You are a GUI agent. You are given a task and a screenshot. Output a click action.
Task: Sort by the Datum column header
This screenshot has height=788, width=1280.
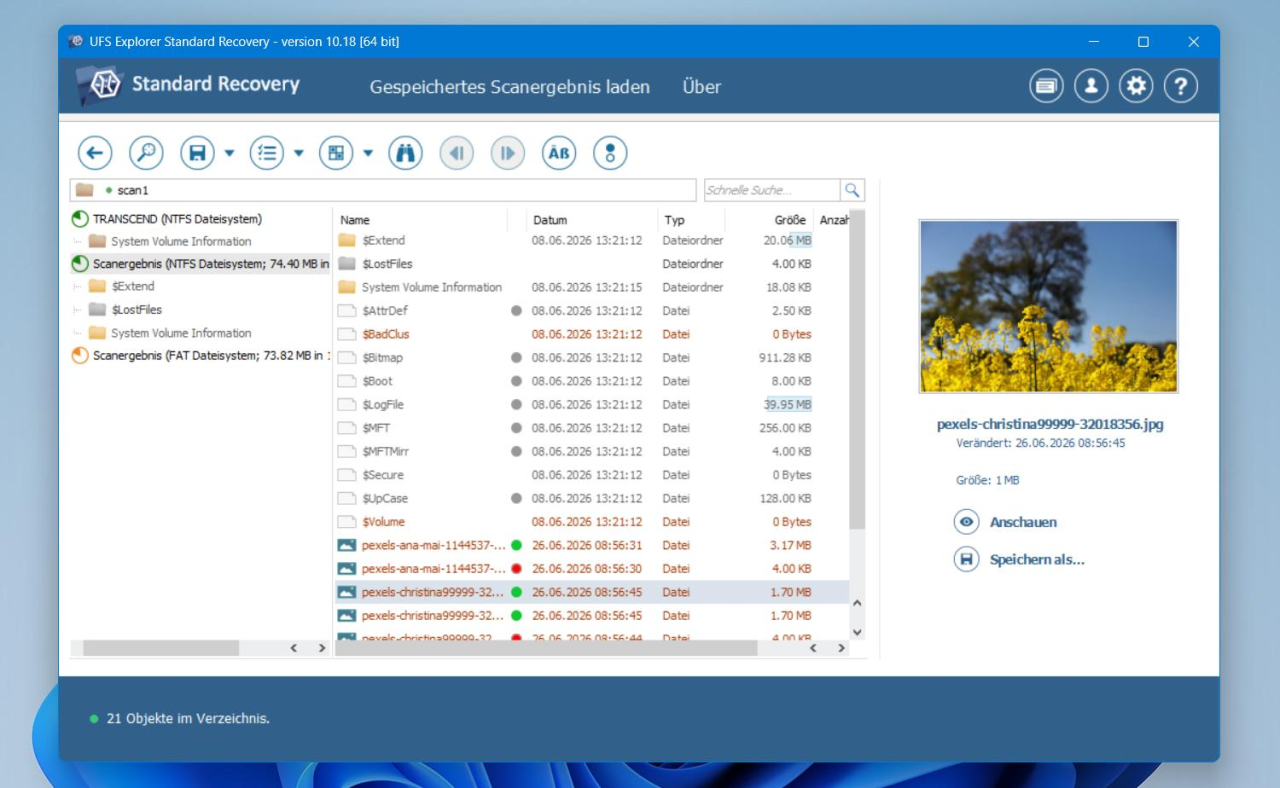592,220
